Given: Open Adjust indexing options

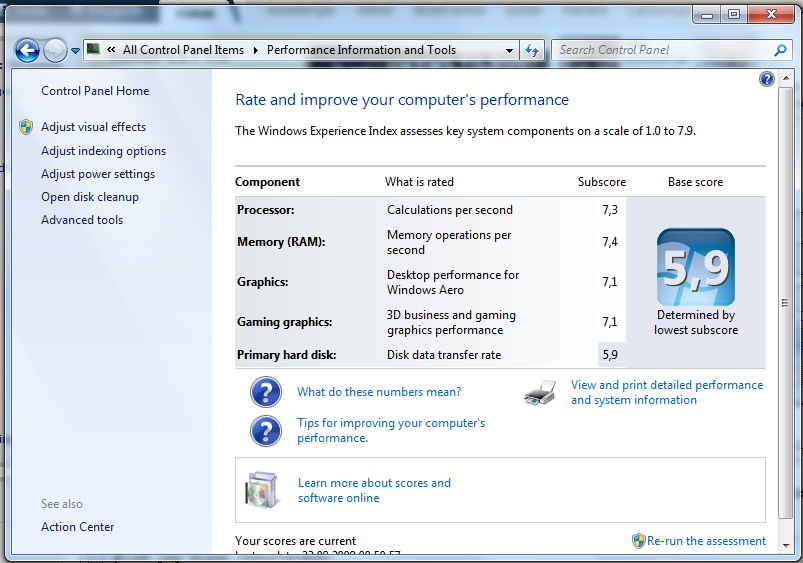Looking at the screenshot, I should (103, 151).
